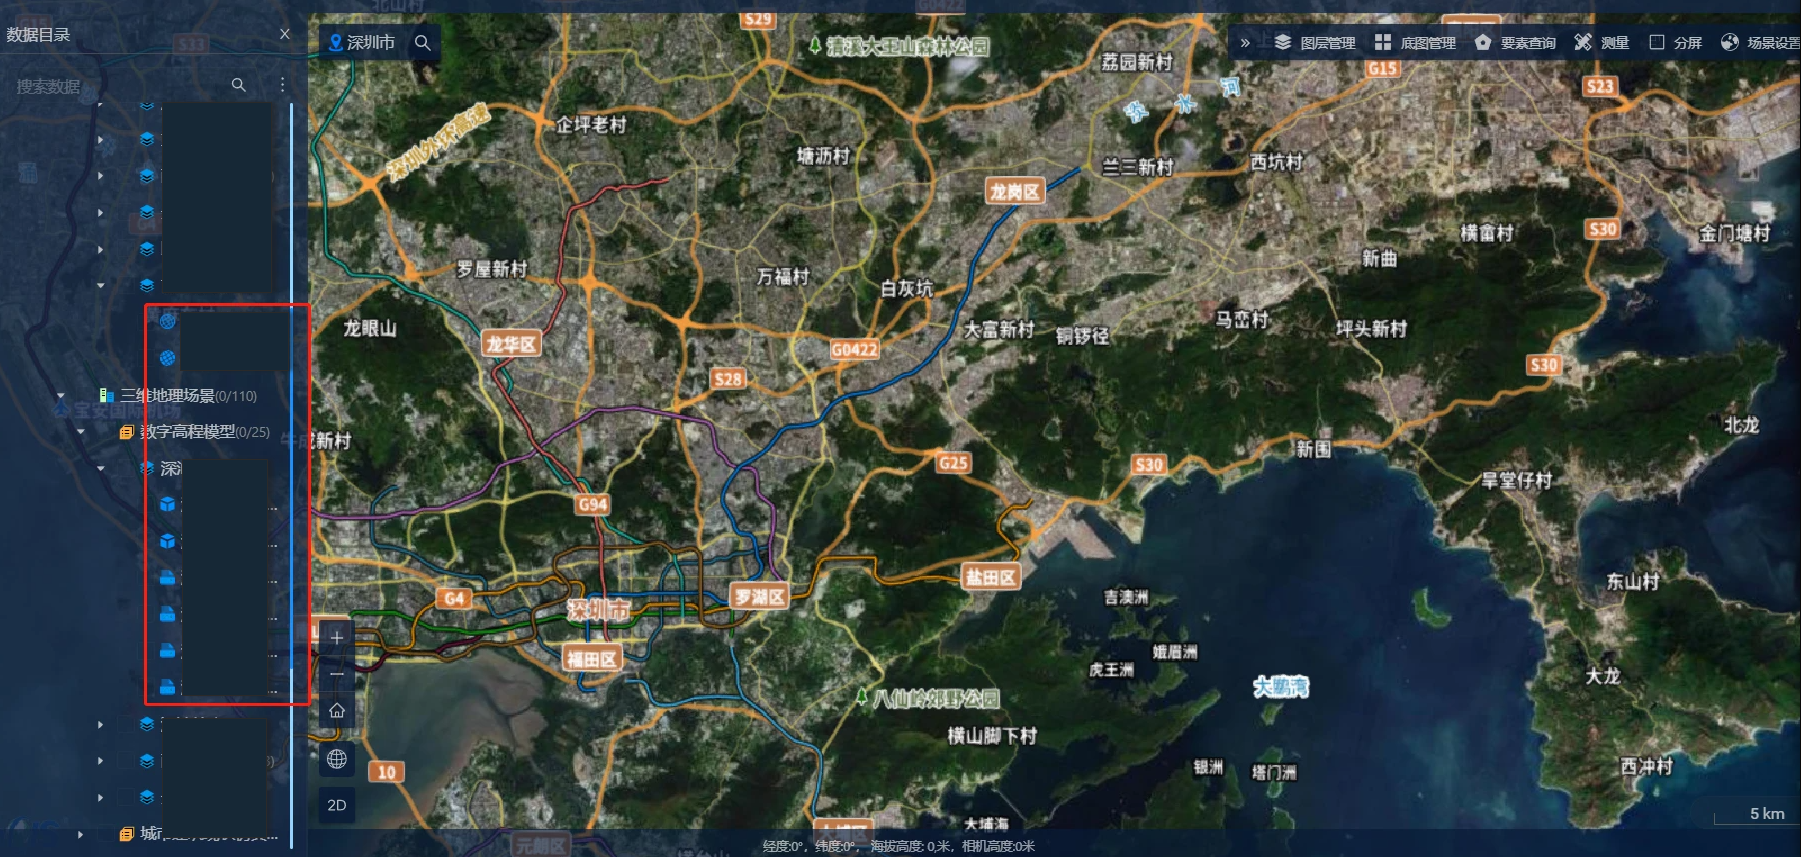
Task: Select the 数字高程模型(0/25) tree row
Action: (195, 432)
